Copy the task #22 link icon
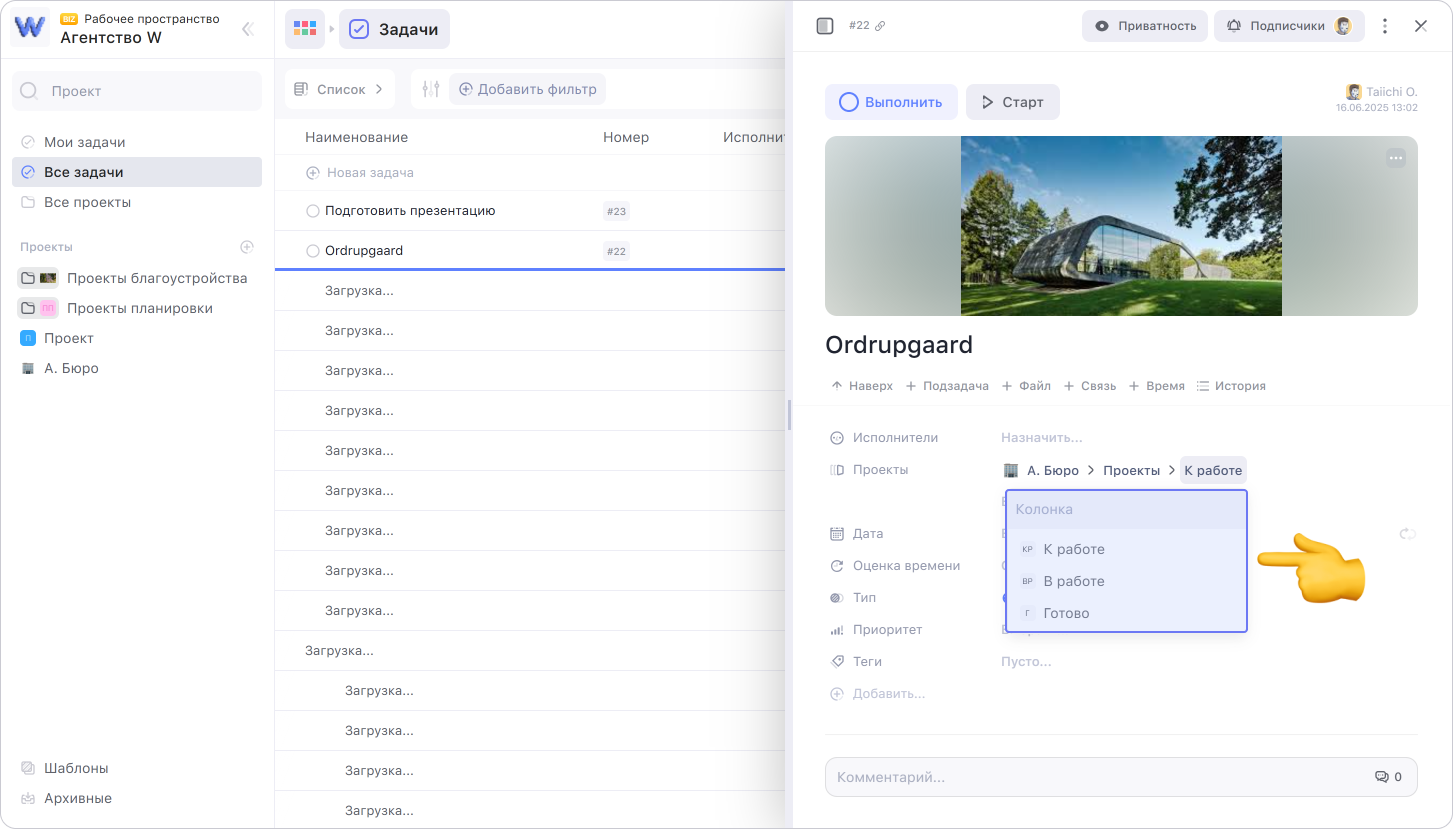The image size is (1453, 829). click(880, 26)
